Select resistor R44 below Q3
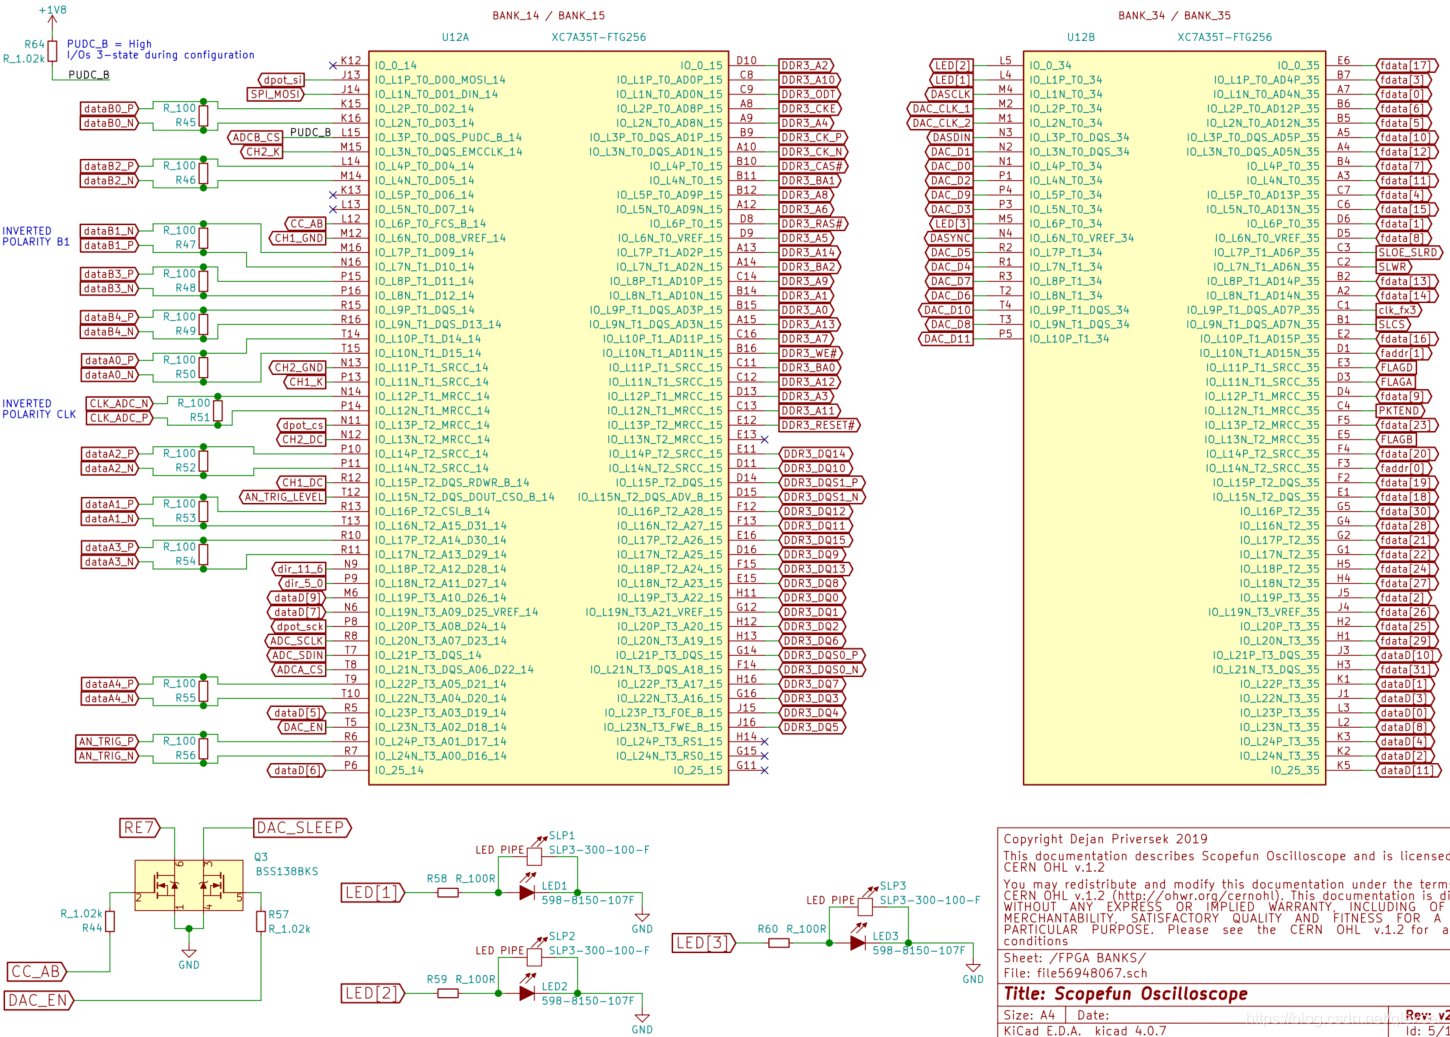 [x=110, y=921]
